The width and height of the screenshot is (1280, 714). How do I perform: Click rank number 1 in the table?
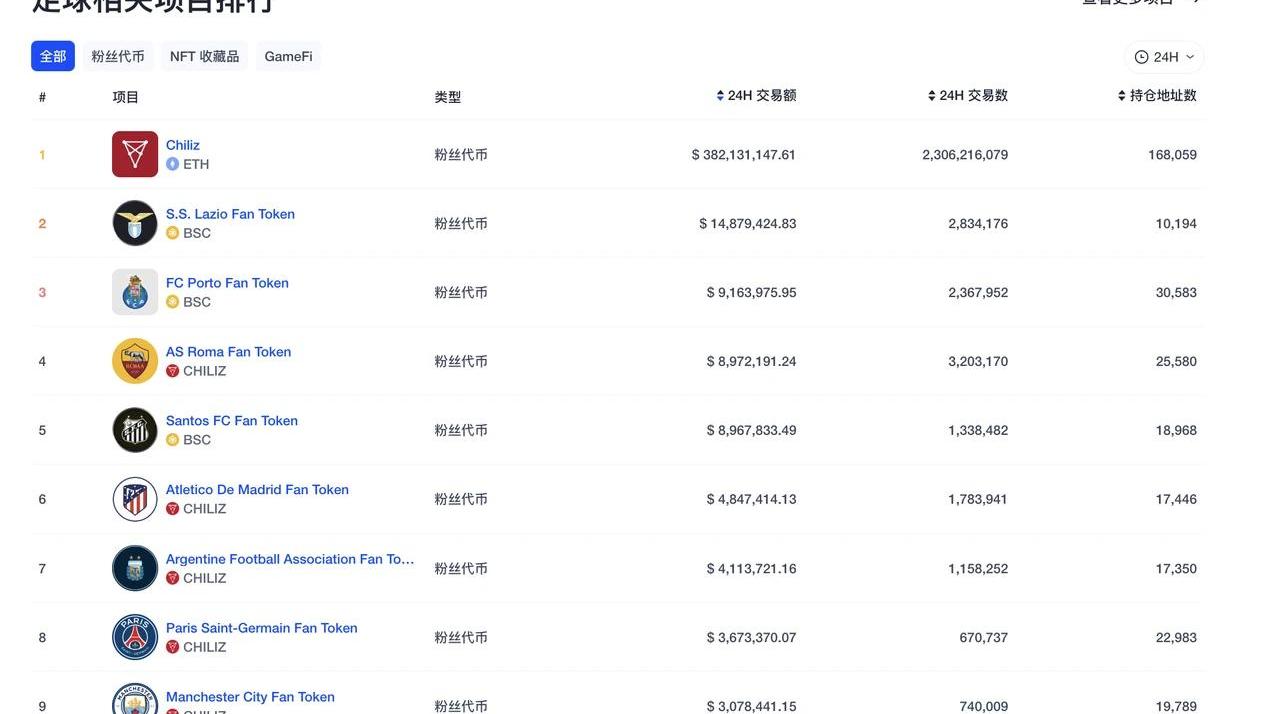tap(42, 155)
